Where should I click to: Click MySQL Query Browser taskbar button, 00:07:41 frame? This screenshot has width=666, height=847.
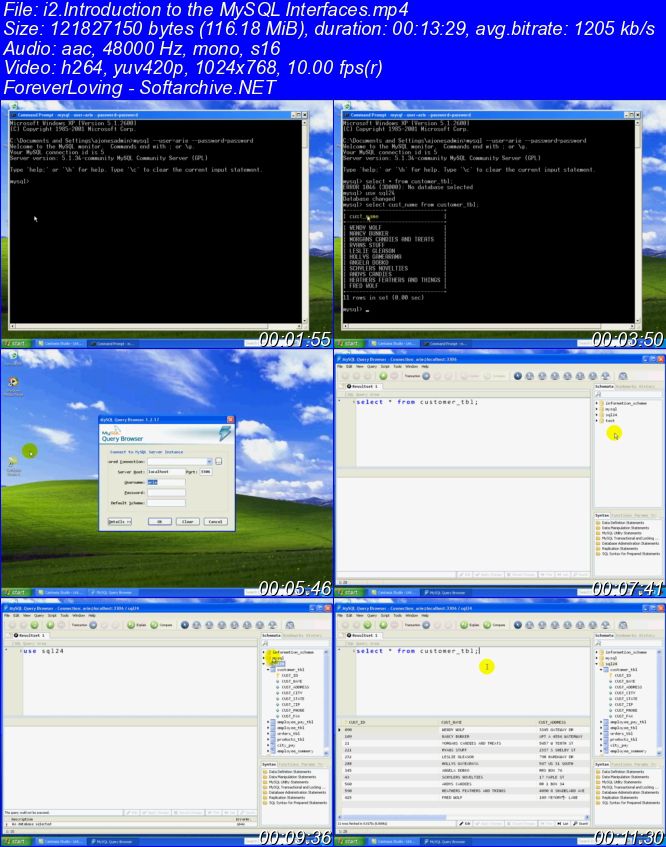pyautogui.click(x=446, y=593)
